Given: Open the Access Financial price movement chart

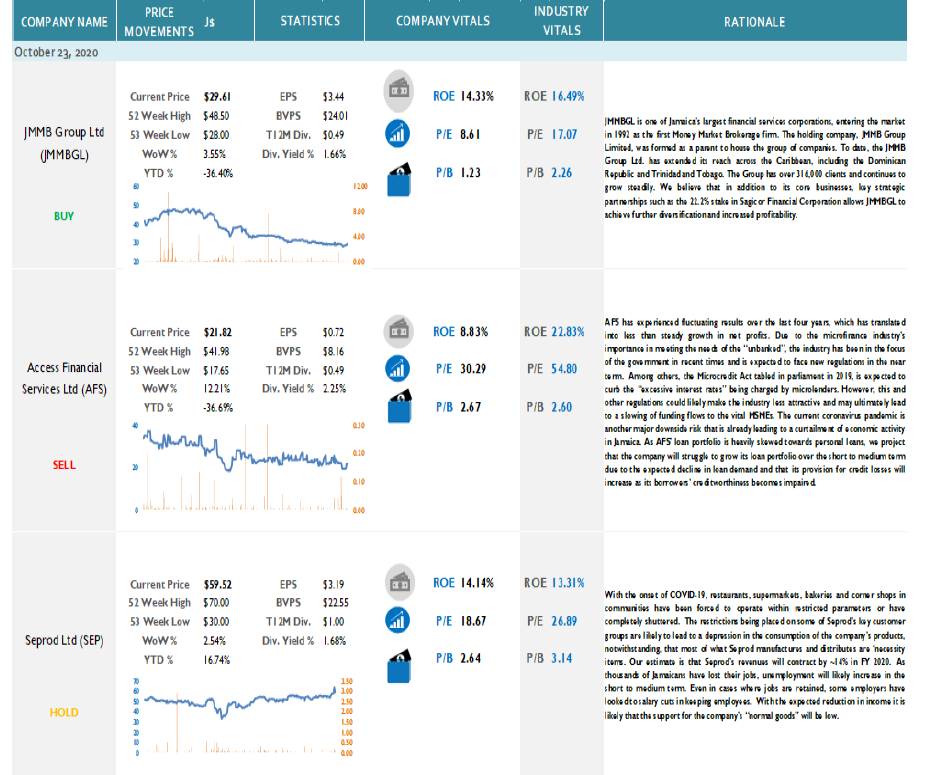Looking at the screenshot, I should [x=249, y=467].
